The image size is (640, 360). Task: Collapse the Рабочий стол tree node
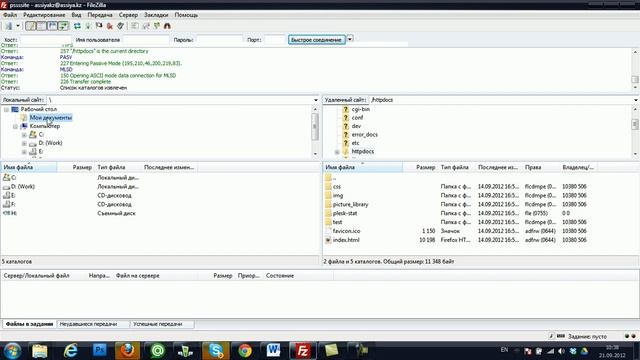[x=6, y=109]
